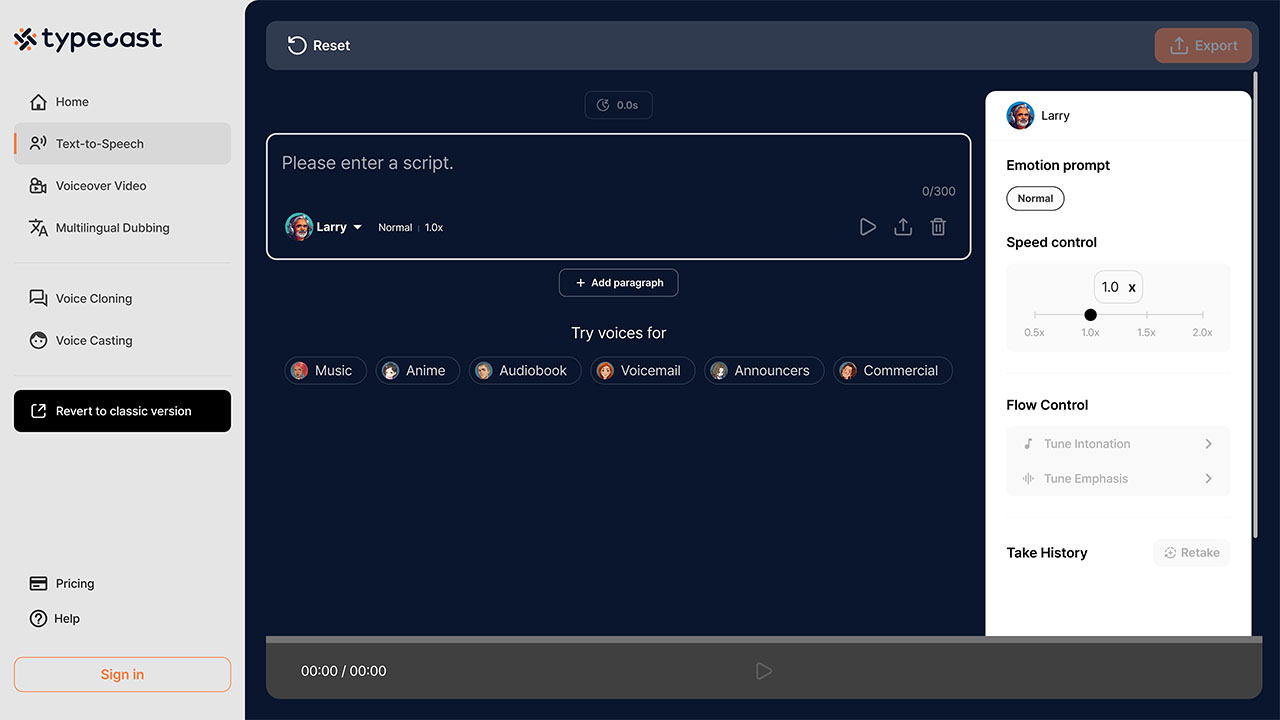Click the 0/300 character counter
Image resolution: width=1280 pixels, height=720 pixels.
coord(939,191)
